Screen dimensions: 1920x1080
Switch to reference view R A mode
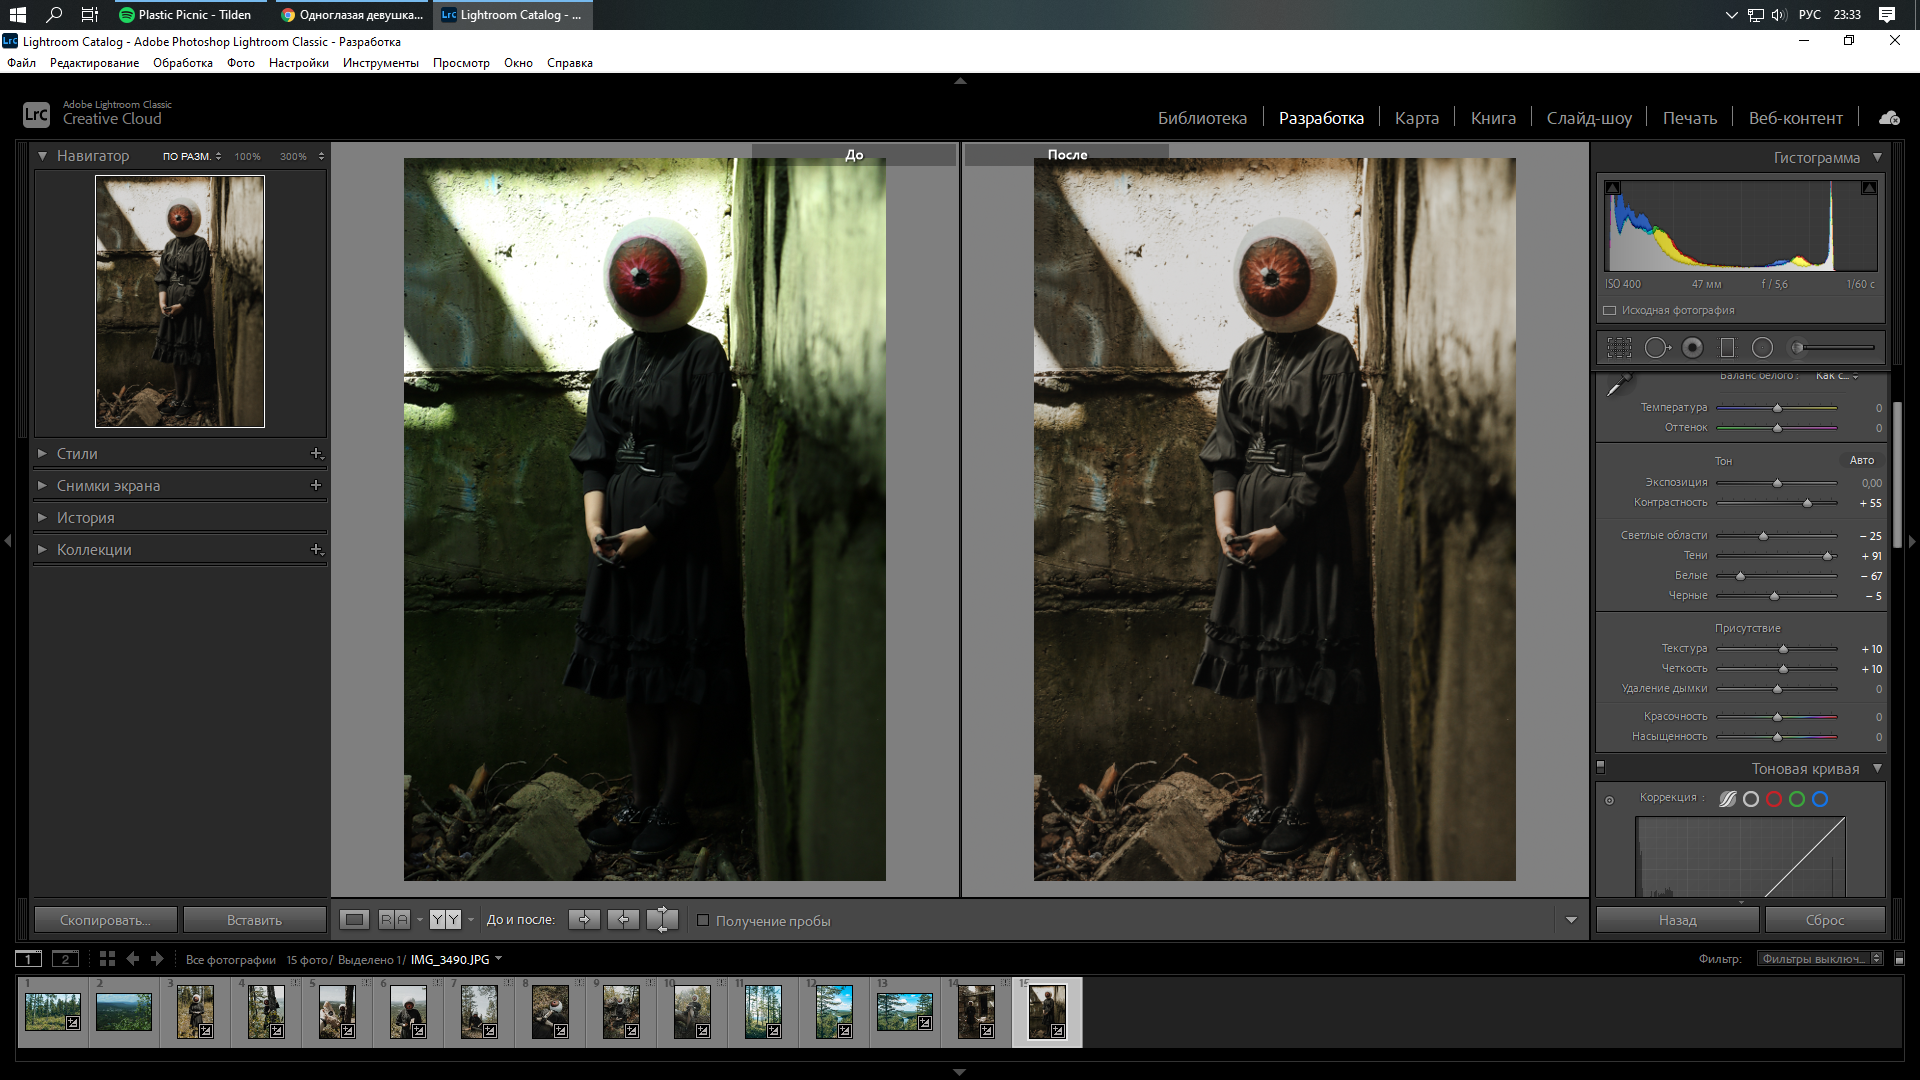click(394, 920)
